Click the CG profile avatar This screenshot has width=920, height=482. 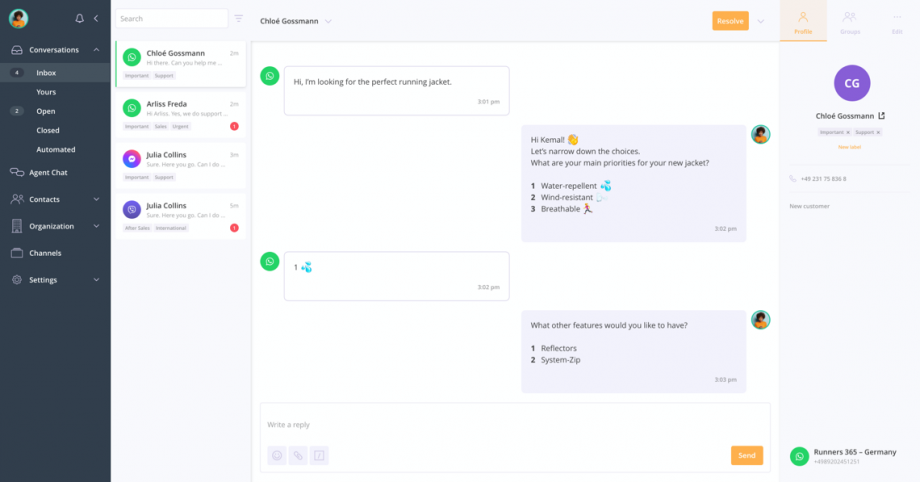(x=852, y=83)
